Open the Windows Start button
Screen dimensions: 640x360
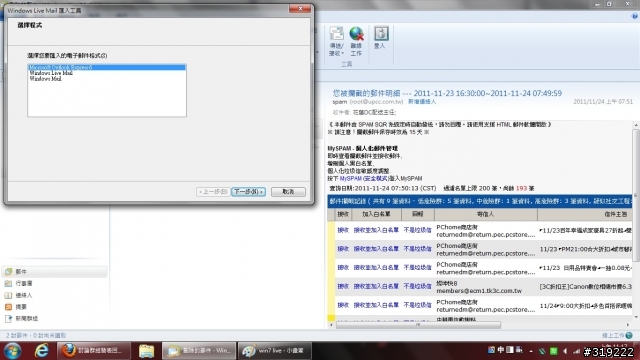[13, 351]
